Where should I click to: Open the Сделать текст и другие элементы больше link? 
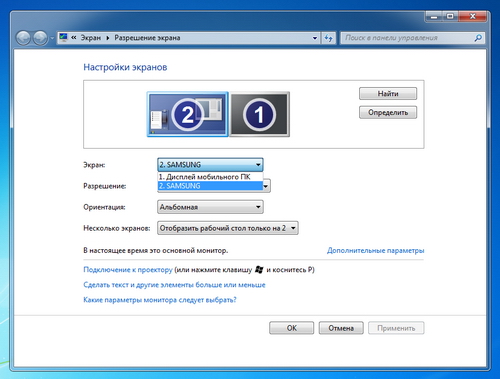pyautogui.click(x=174, y=285)
